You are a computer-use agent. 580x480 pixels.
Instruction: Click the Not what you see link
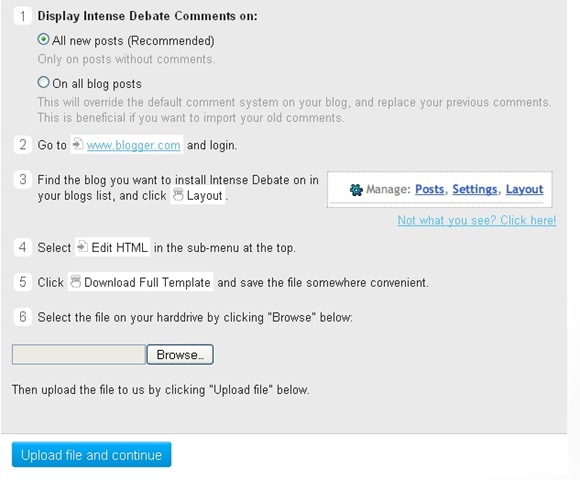(x=477, y=220)
